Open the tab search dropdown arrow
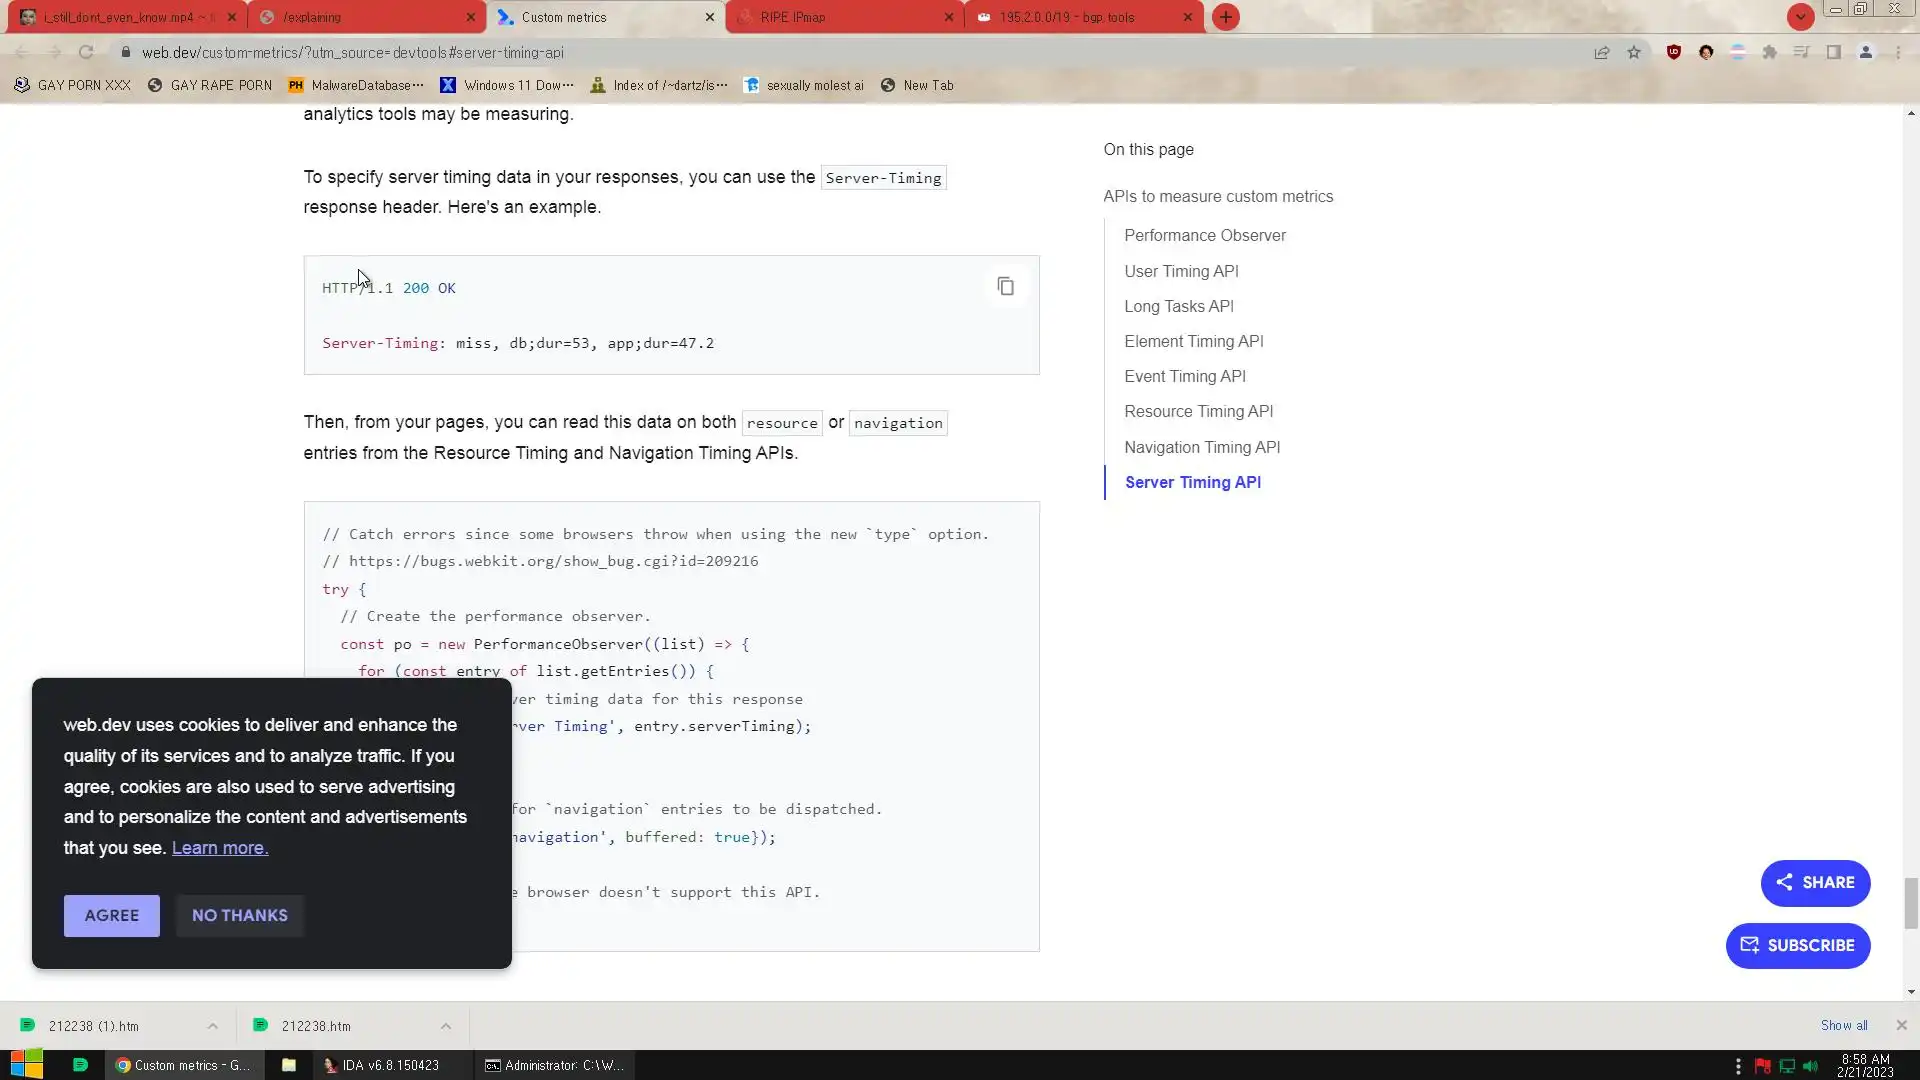 pos(1800,17)
